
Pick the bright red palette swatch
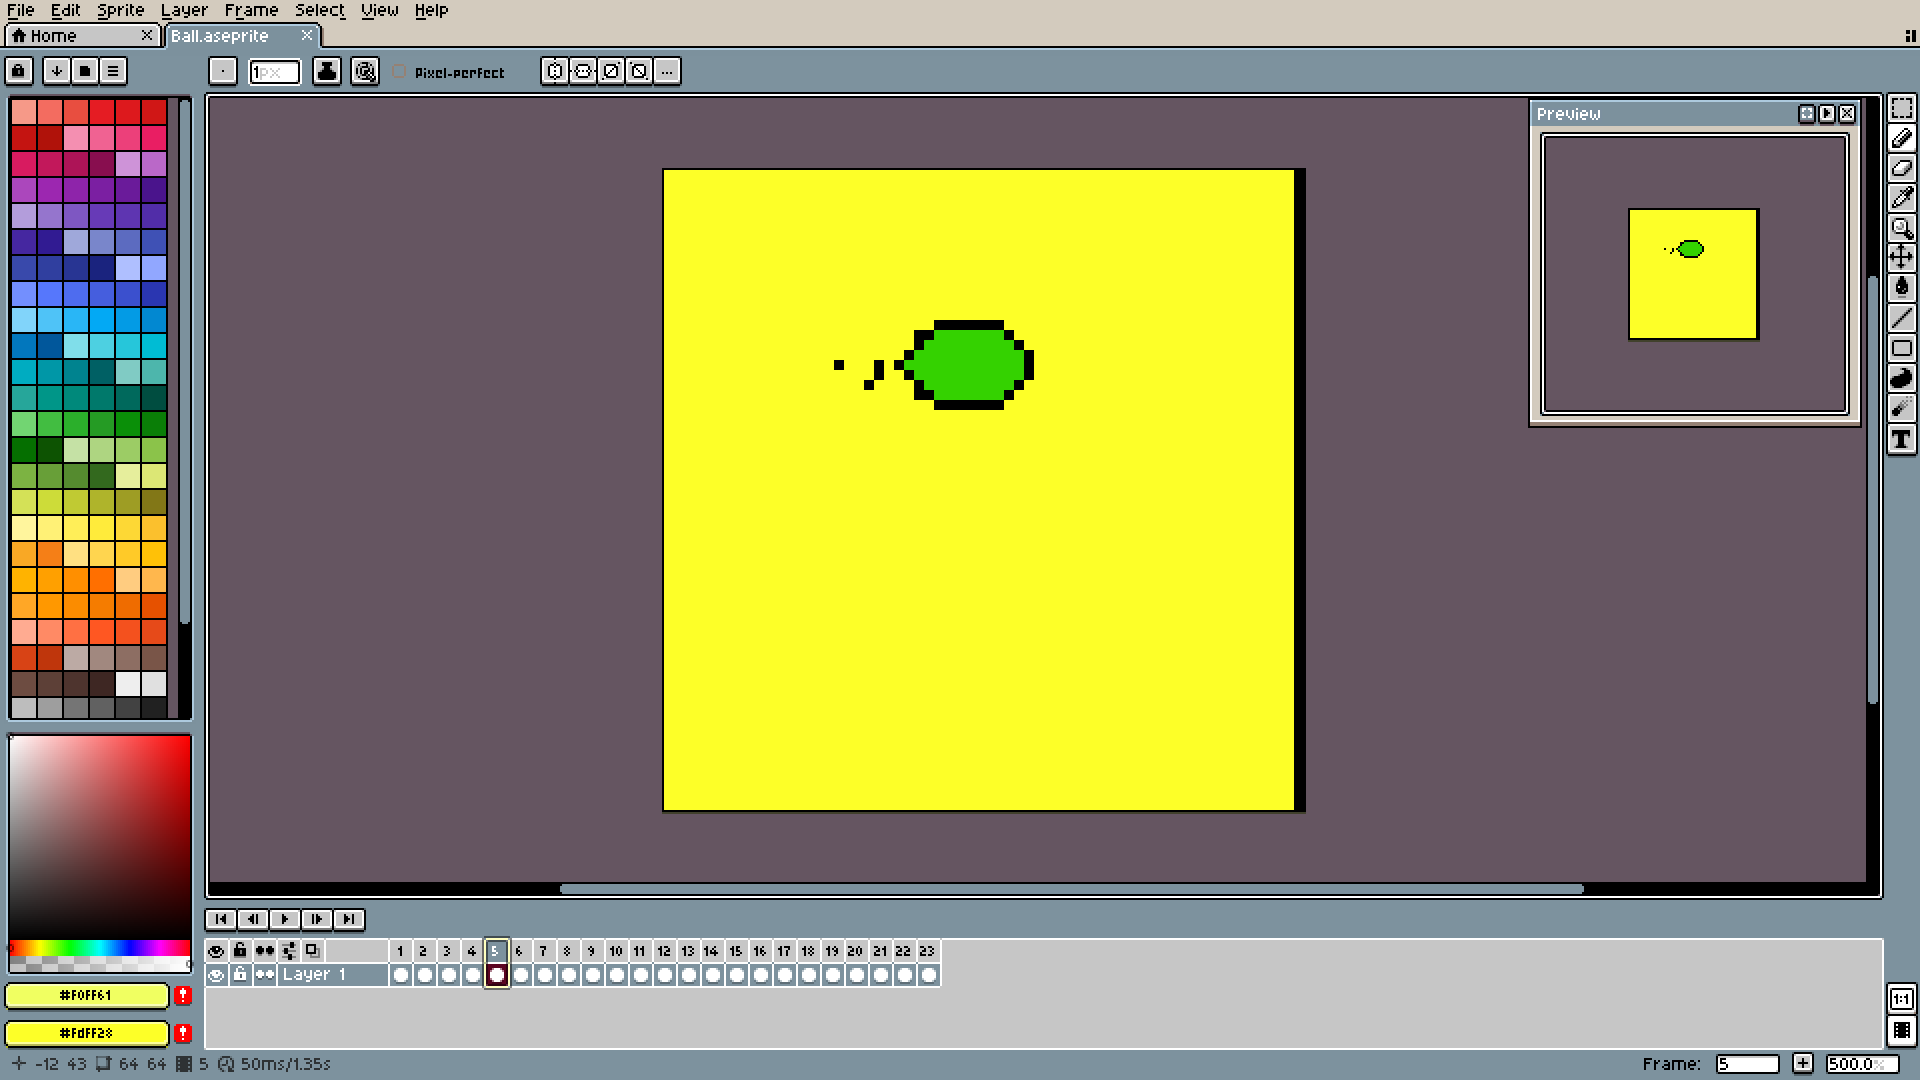click(x=102, y=112)
